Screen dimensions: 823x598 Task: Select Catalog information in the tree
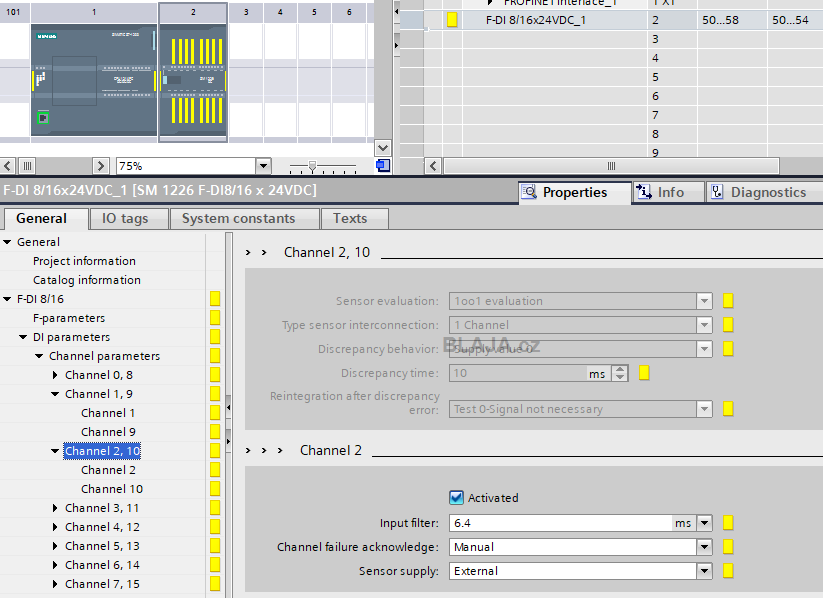87,280
